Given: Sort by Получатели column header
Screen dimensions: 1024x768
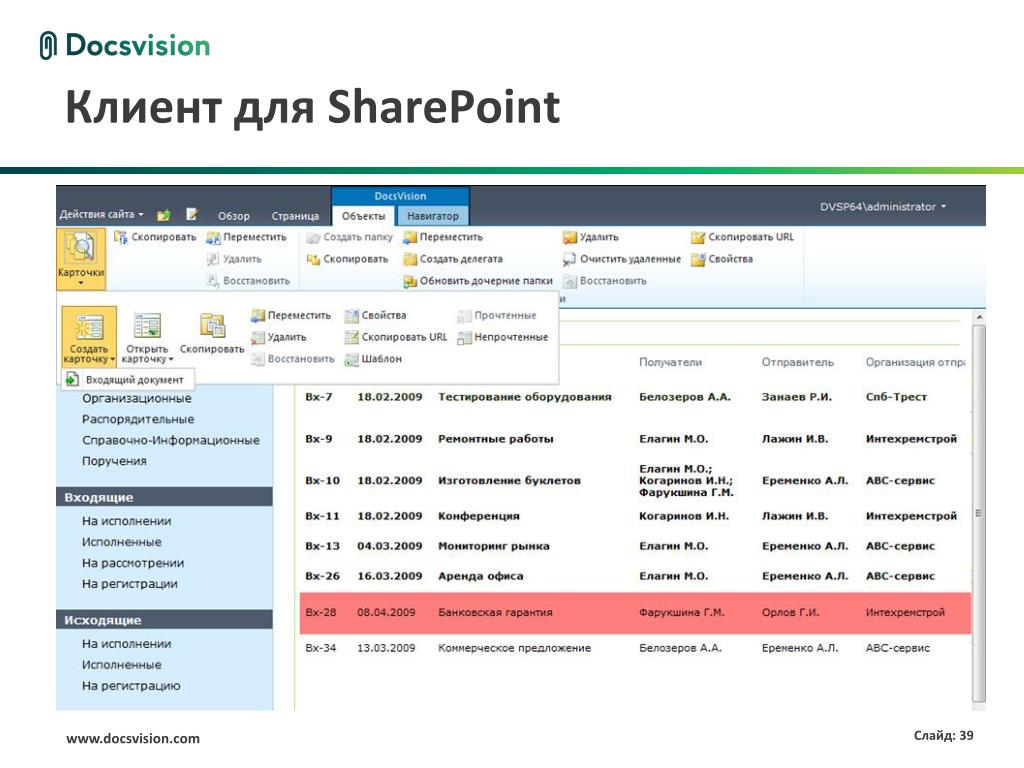Looking at the screenshot, I should [670, 362].
